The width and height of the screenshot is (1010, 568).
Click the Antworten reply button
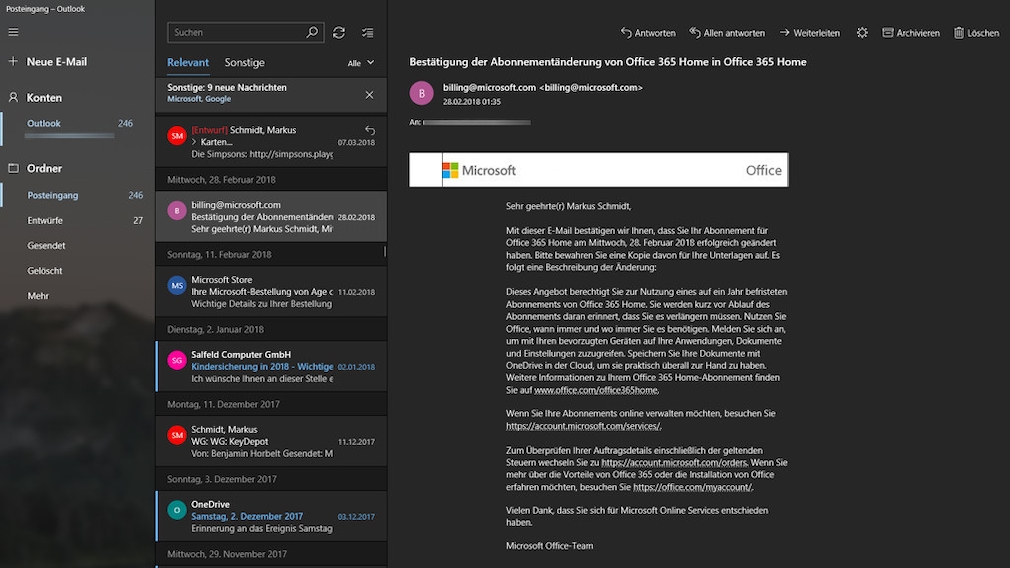tap(648, 33)
